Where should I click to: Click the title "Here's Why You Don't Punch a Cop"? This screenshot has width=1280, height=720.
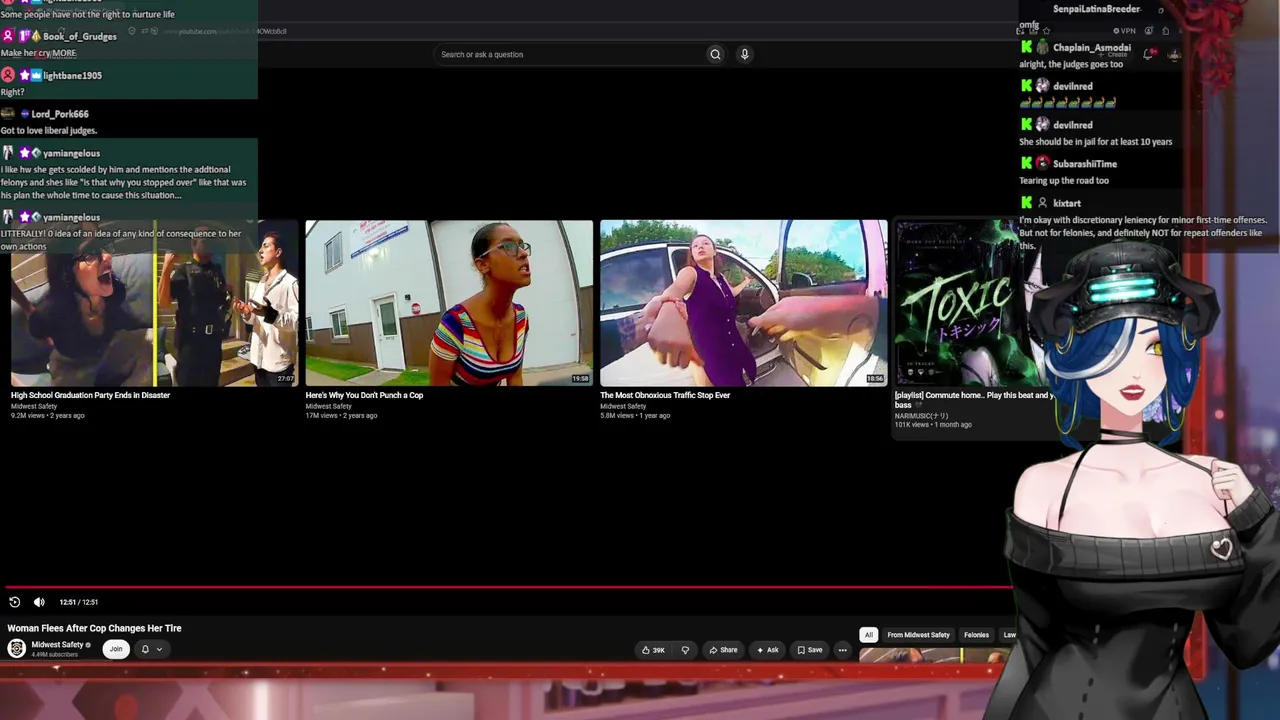tap(364, 396)
